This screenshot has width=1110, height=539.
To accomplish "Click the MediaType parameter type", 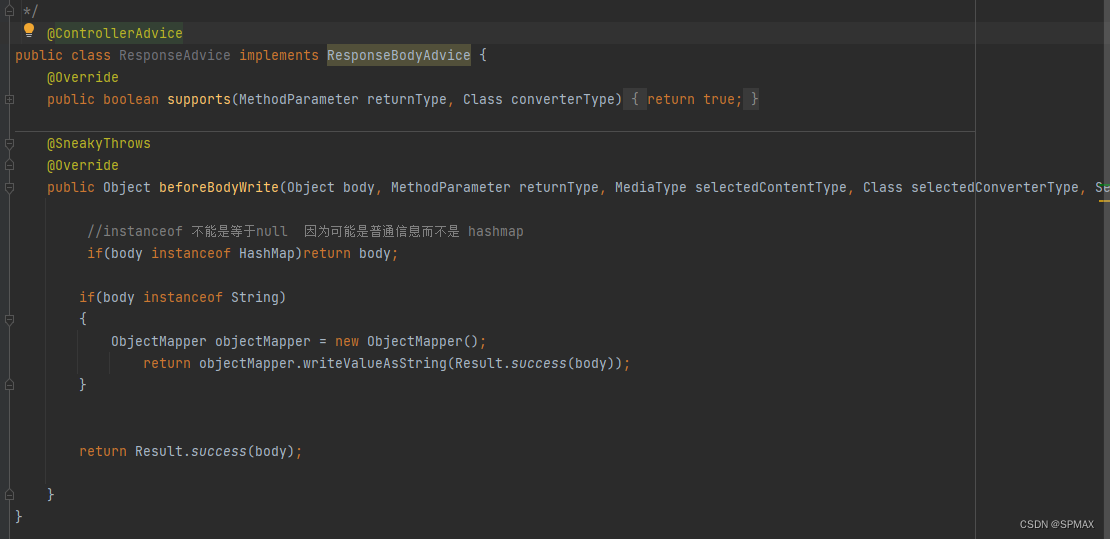I will click(x=651, y=188).
